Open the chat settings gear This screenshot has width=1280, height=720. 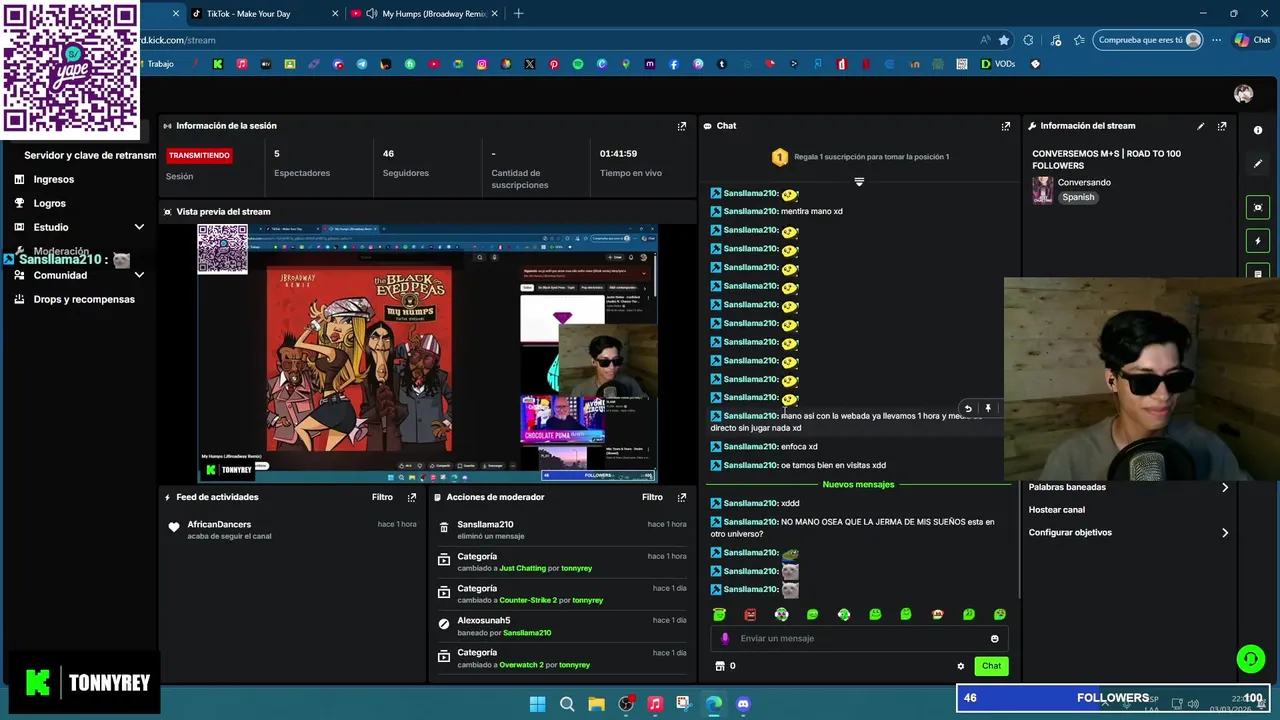(x=961, y=666)
